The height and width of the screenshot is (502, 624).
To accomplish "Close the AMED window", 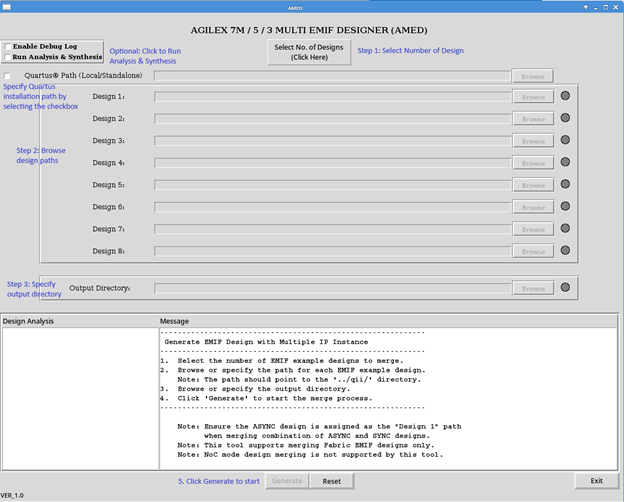I will 616,7.
